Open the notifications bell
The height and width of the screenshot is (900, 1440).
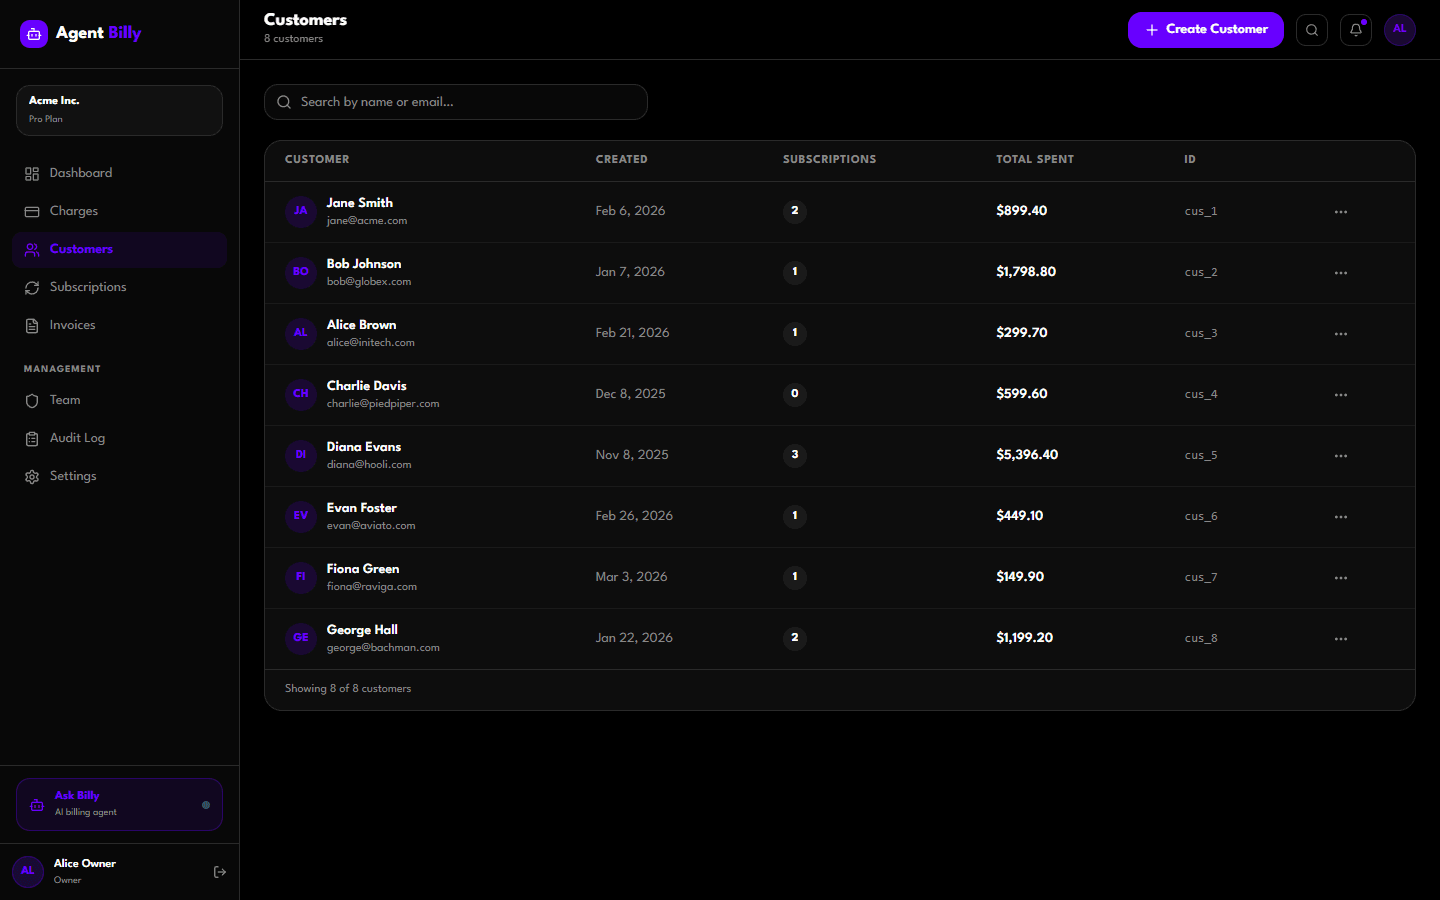pyautogui.click(x=1355, y=30)
